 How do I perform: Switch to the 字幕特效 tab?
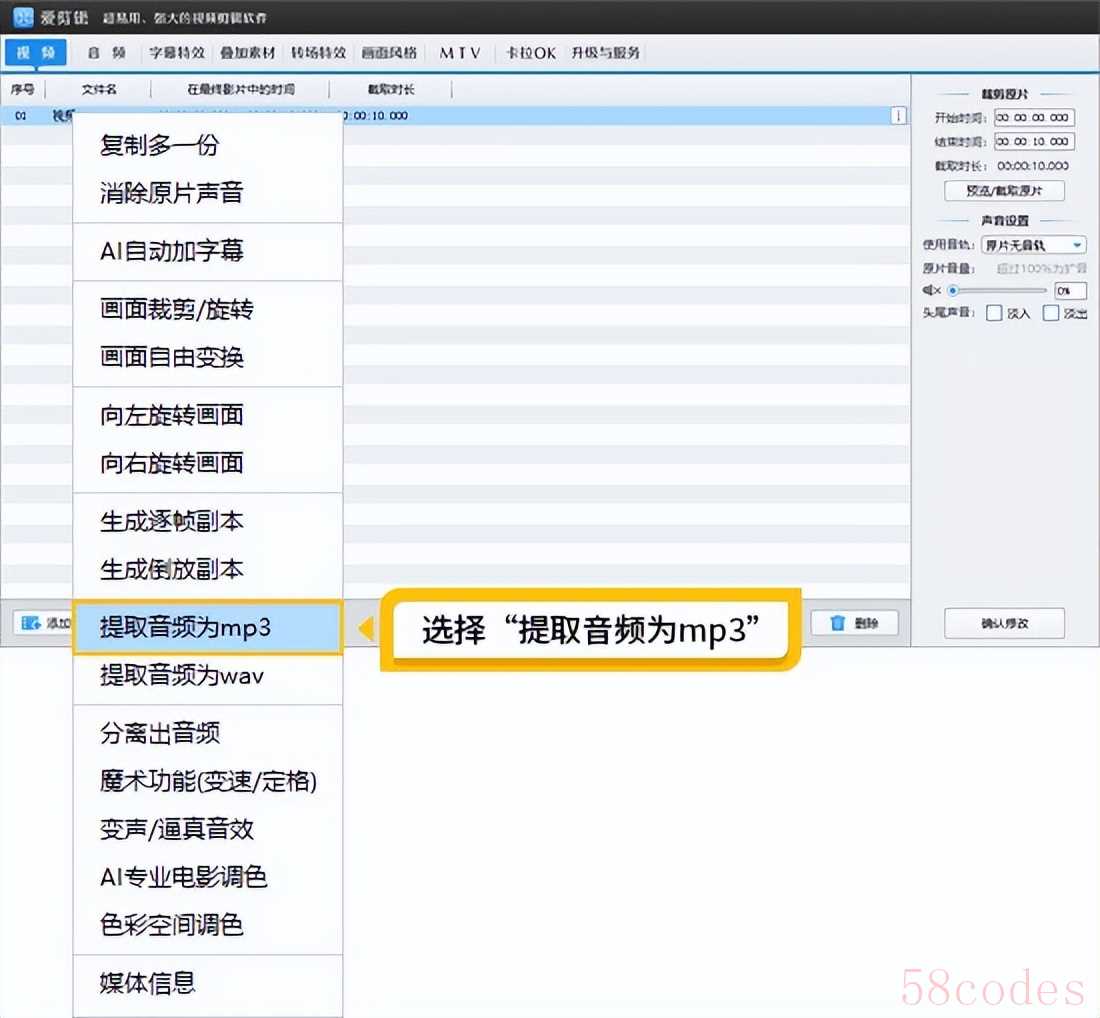click(177, 53)
